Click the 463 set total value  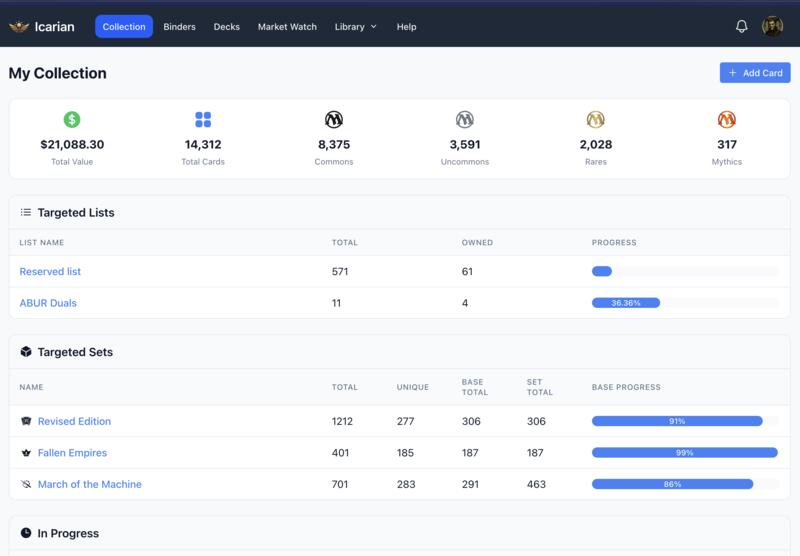coord(536,484)
